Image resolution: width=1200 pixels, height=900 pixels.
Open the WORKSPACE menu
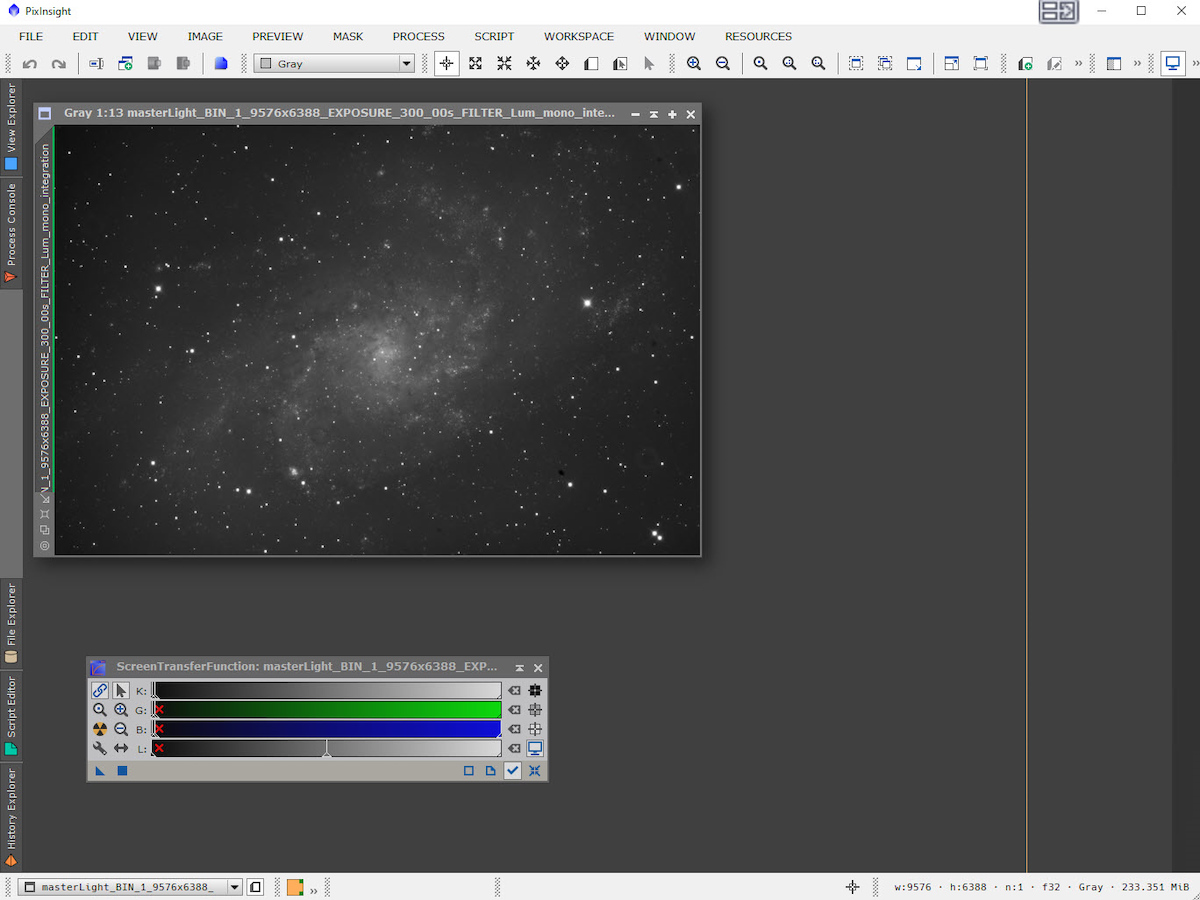pyautogui.click(x=579, y=36)
